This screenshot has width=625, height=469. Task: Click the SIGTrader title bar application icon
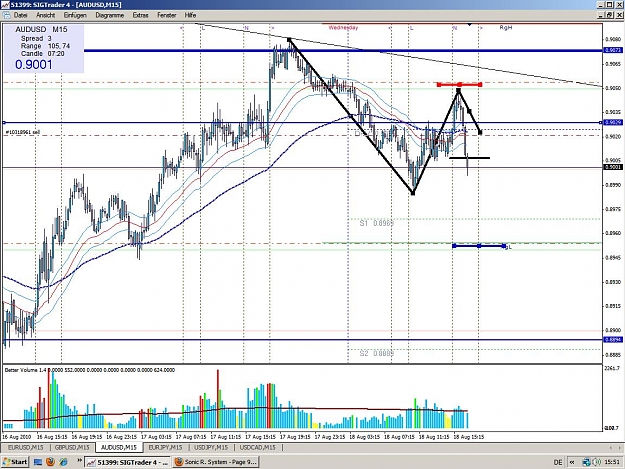tap(5, 5)
